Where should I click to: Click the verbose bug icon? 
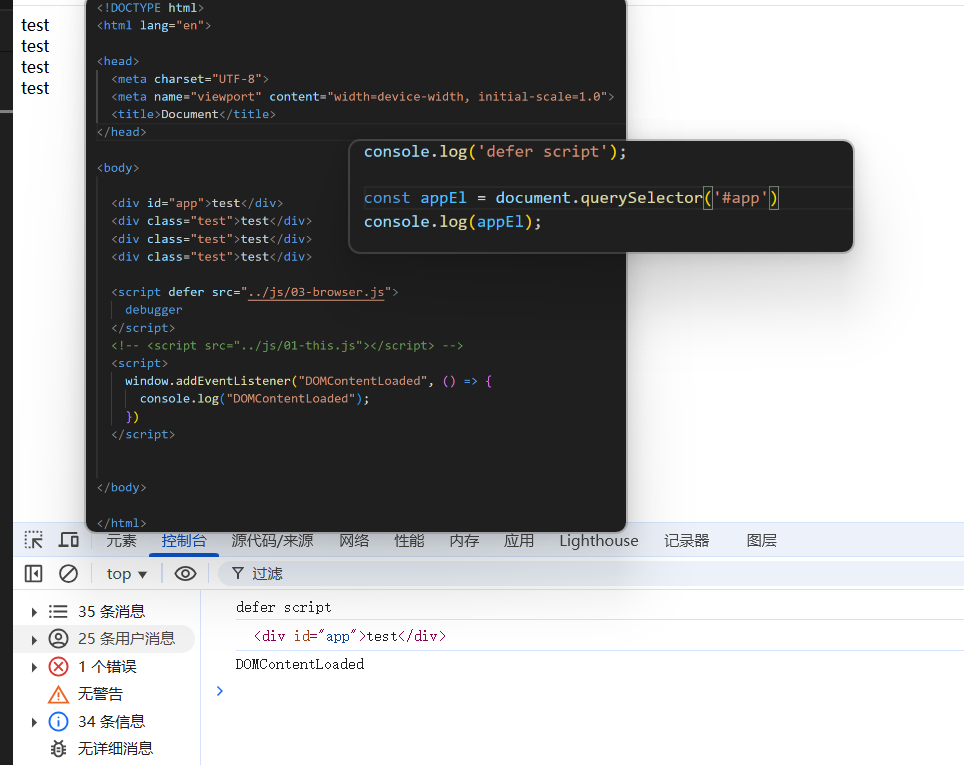click(x=58, y=748)
